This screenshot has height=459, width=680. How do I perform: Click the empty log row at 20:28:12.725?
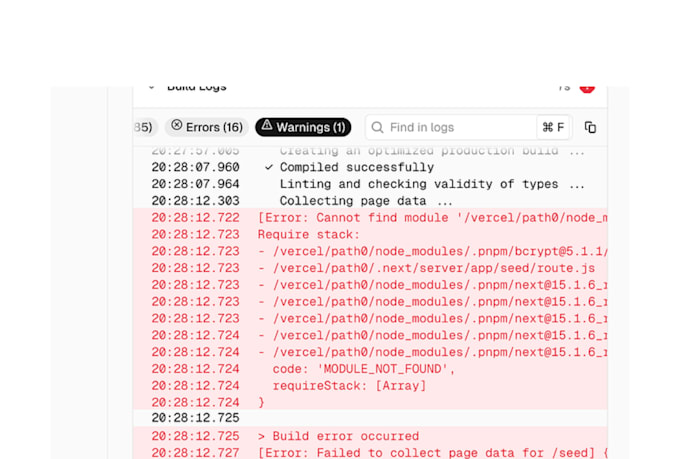370,418
